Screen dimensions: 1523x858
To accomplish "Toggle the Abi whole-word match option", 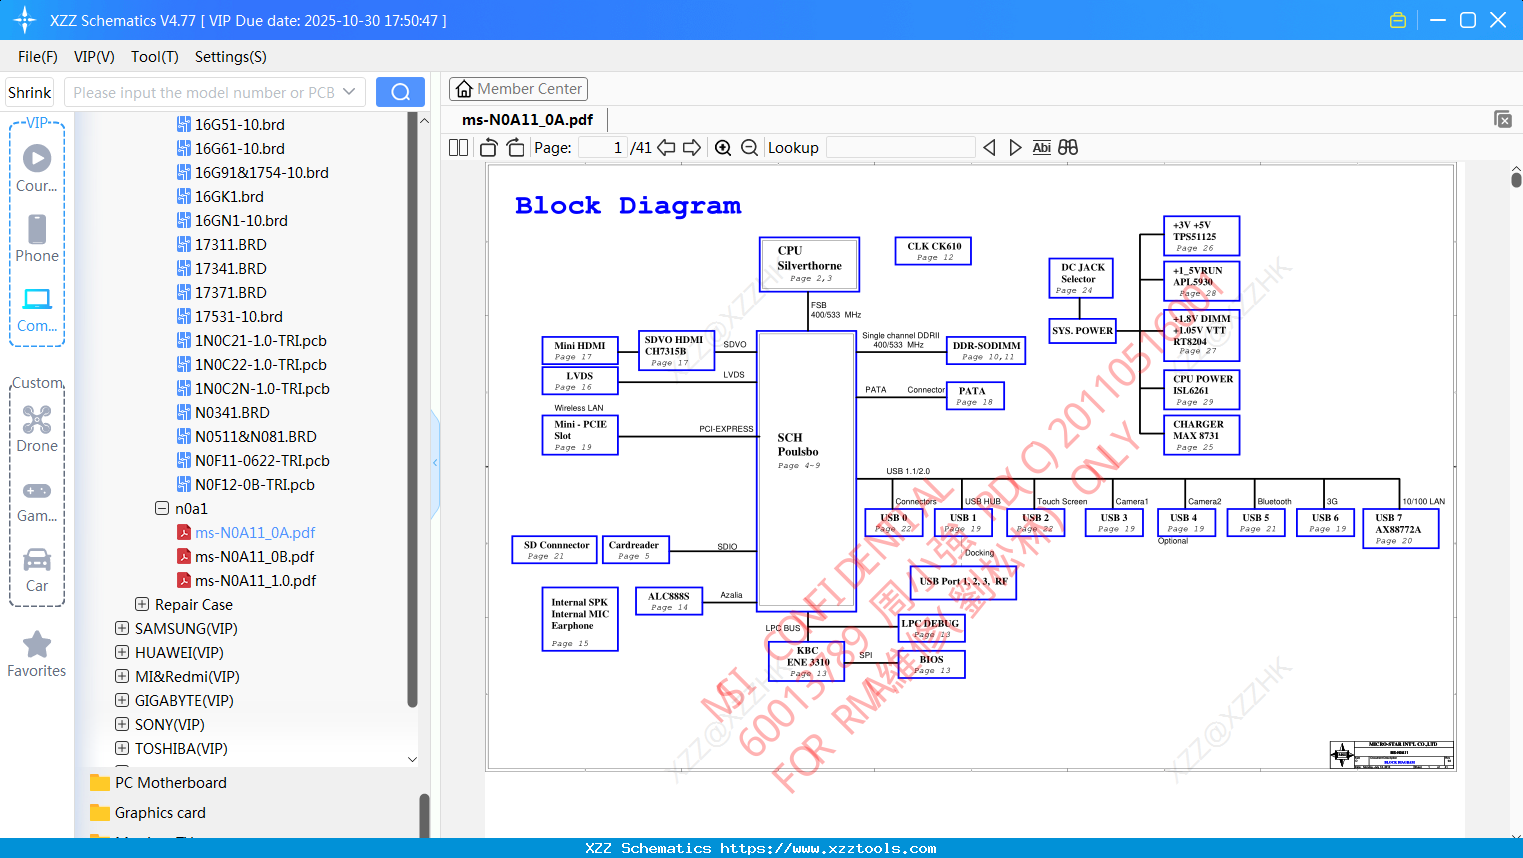I will pos(1041,148).
